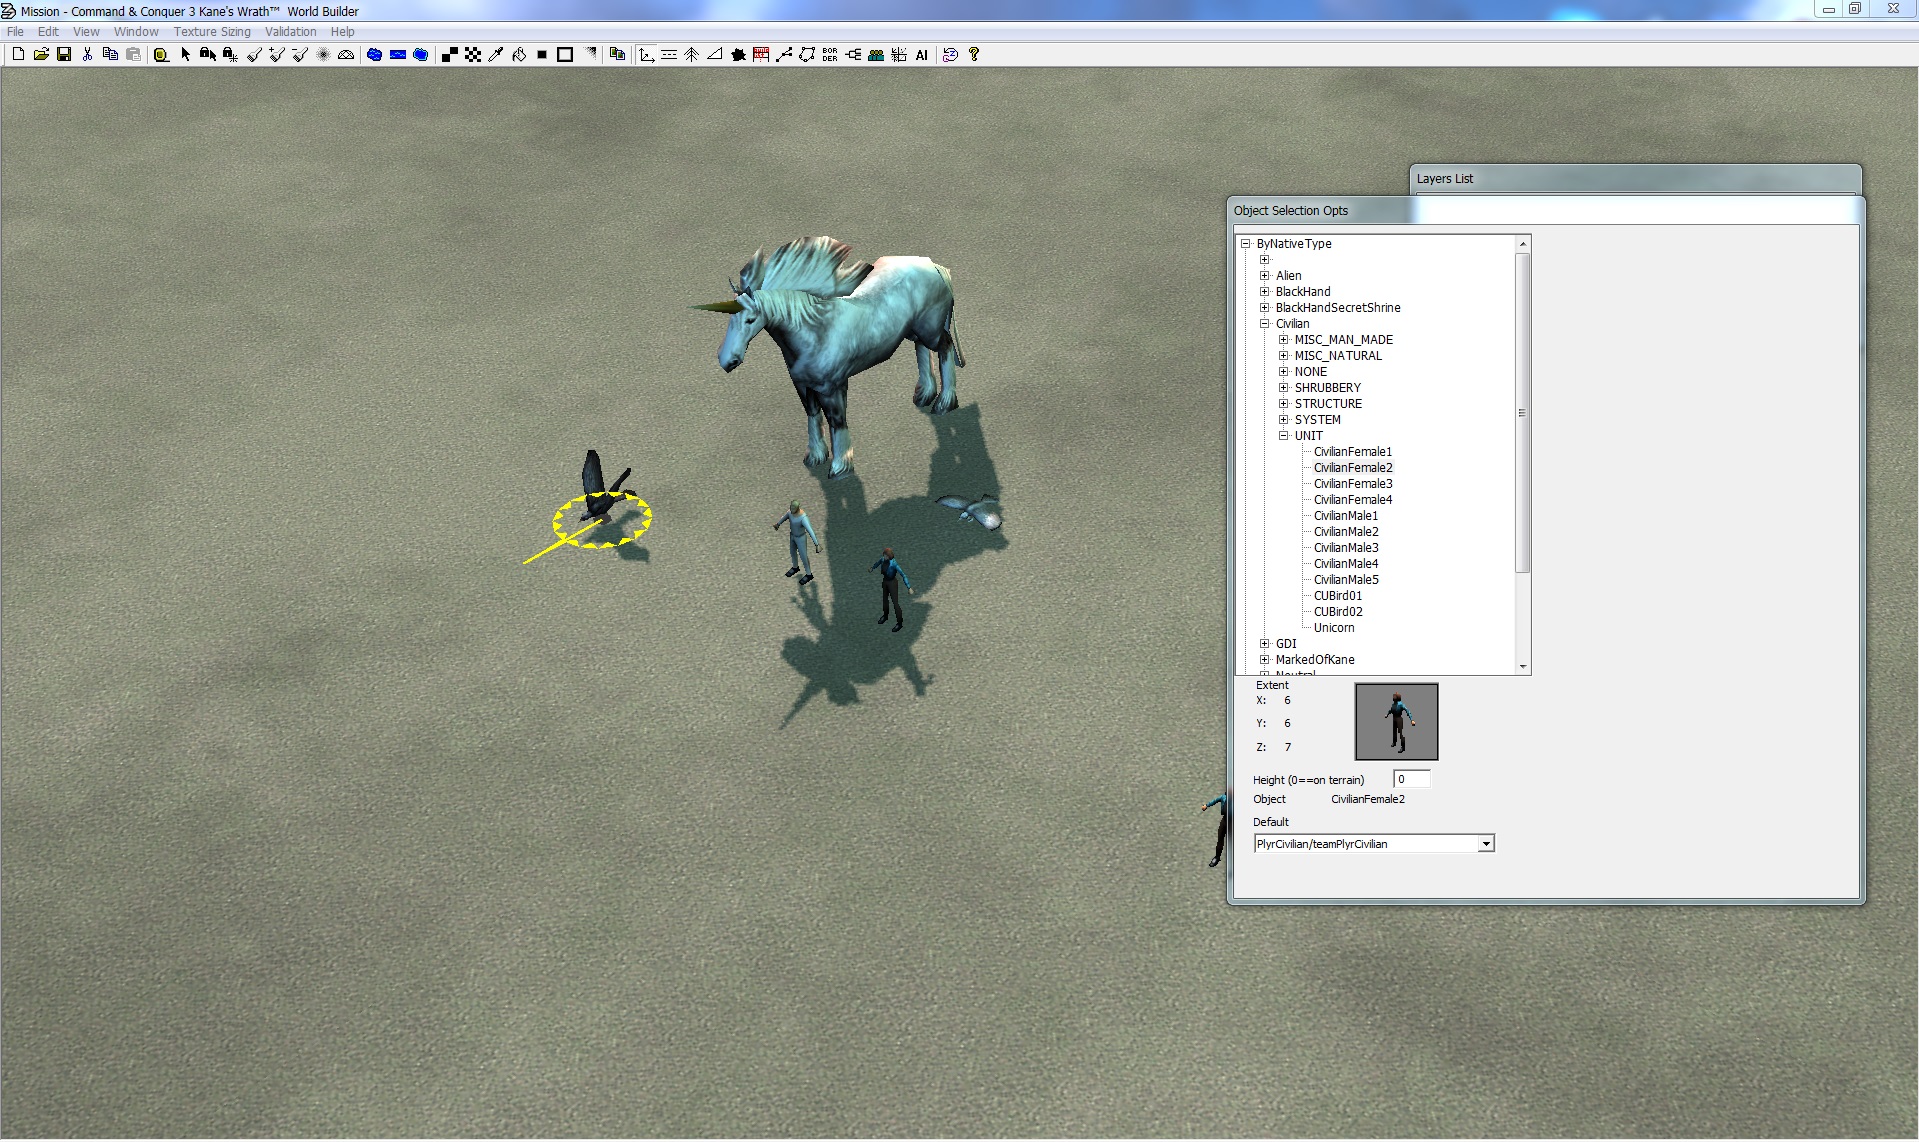This screenshot has width=1919, height=1142.
Task: Create a new map with the New icon
Action: pyautogui.click(x=18, y=55)
